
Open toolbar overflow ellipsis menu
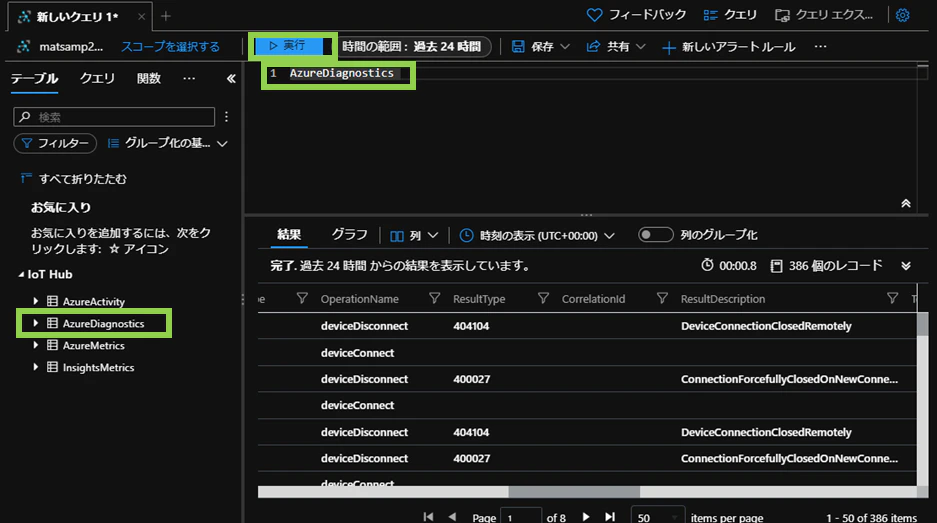820,47
